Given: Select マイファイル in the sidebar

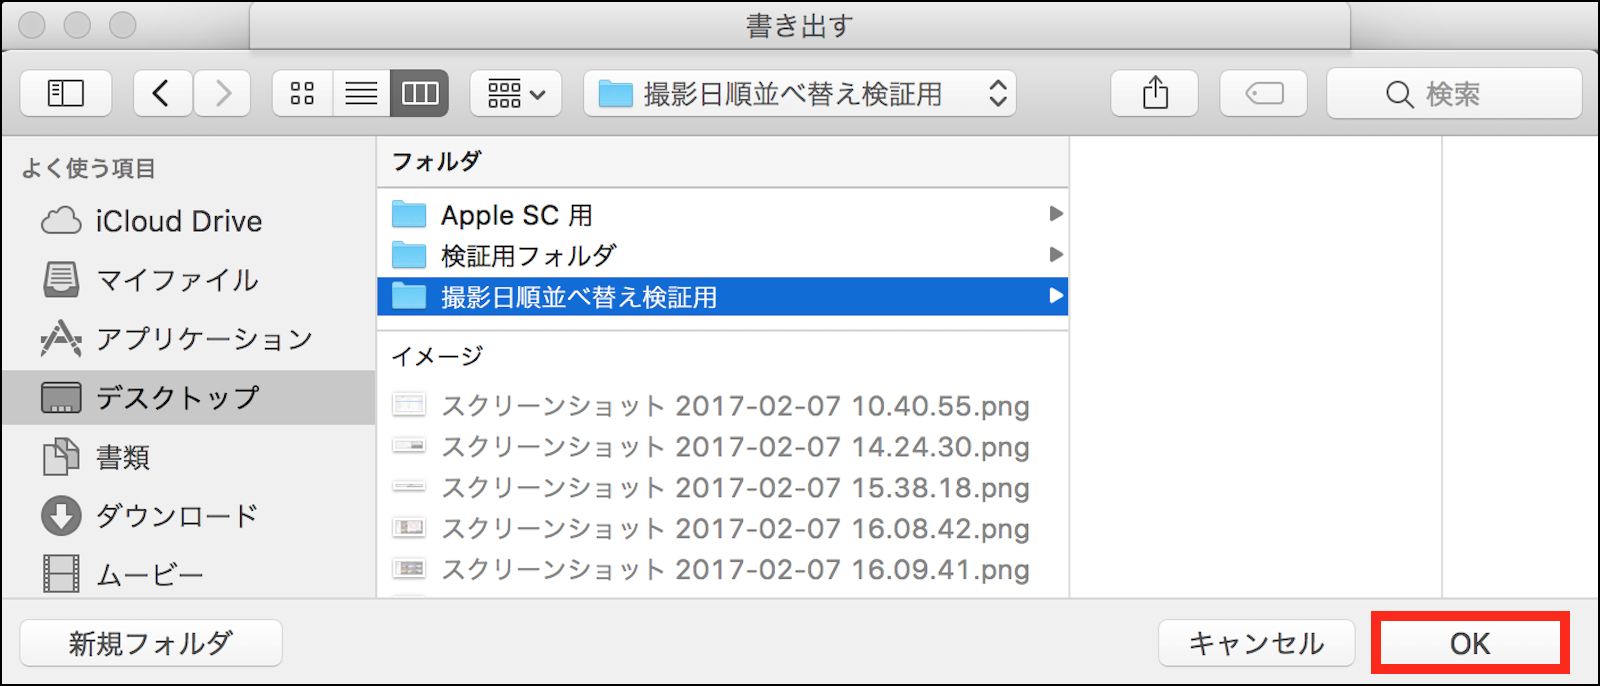Looking at the screenshot, I should (177, 280).
